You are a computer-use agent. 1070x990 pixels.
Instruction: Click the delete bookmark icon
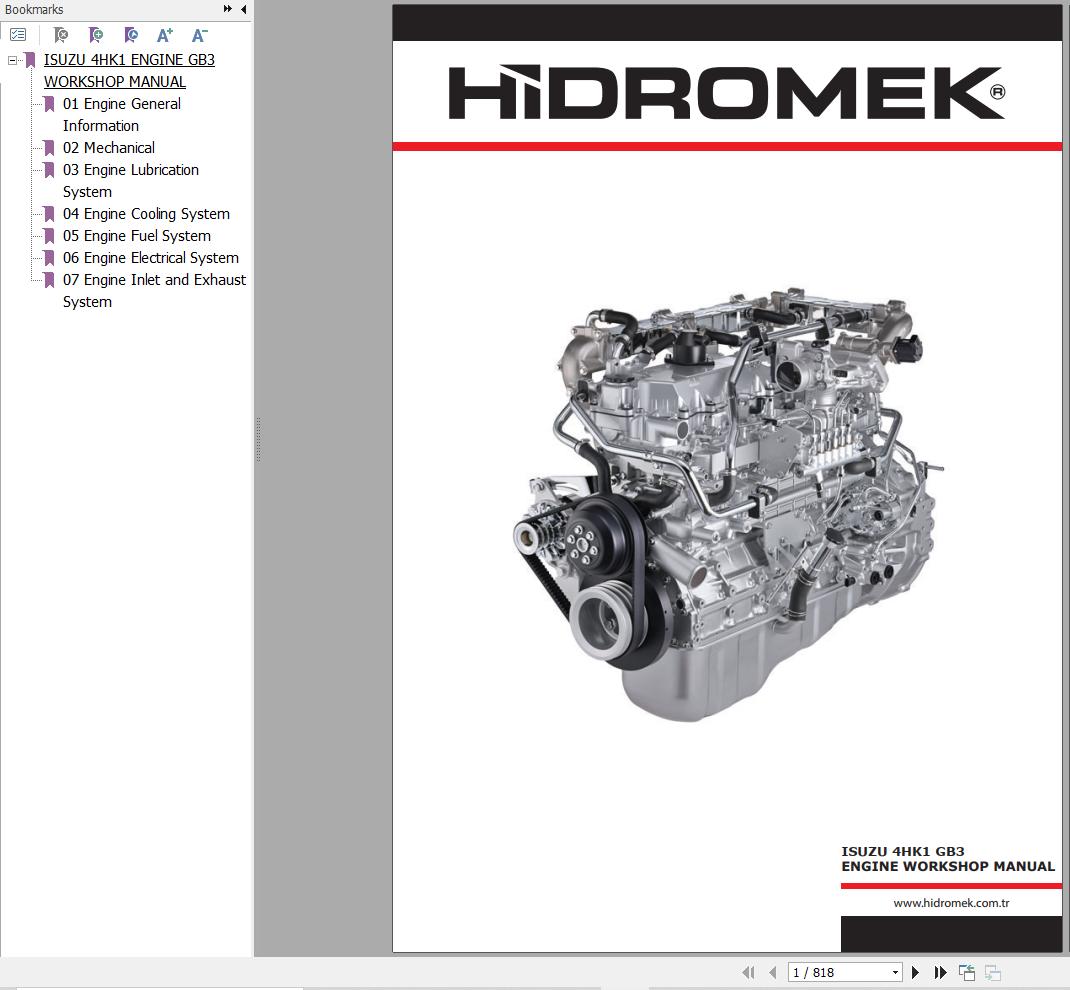point(60,35)
